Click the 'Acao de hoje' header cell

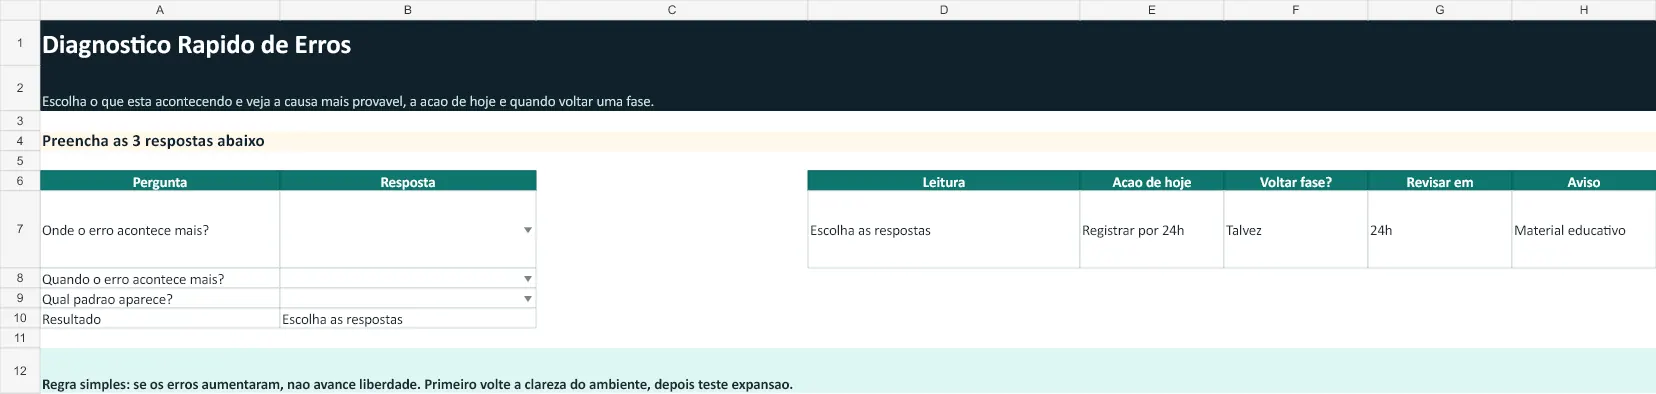click(1152, 181)
